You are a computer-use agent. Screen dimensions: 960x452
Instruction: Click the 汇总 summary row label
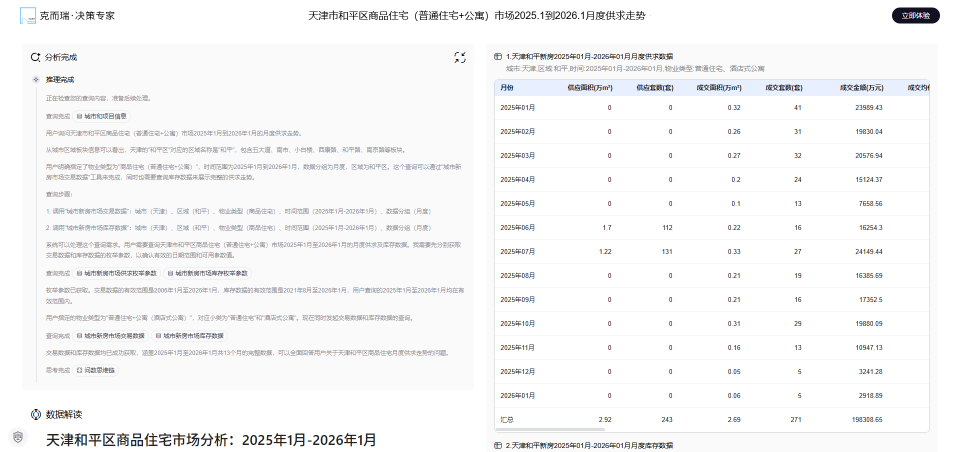507,420
